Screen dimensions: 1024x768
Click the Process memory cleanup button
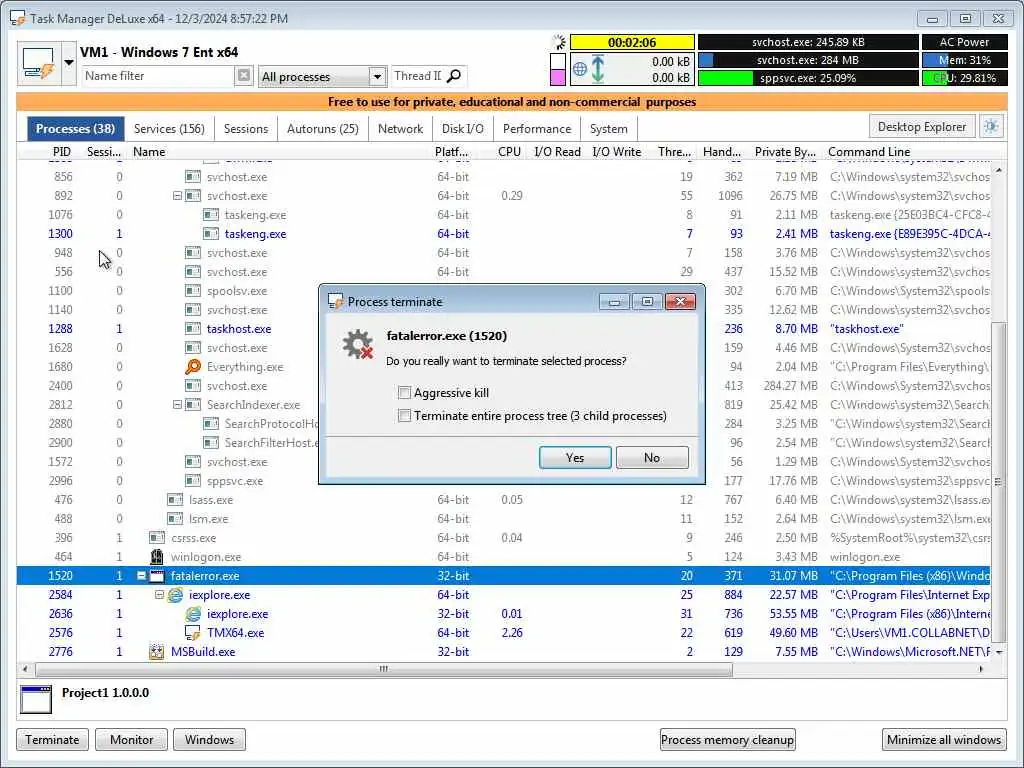pos(728,740)
